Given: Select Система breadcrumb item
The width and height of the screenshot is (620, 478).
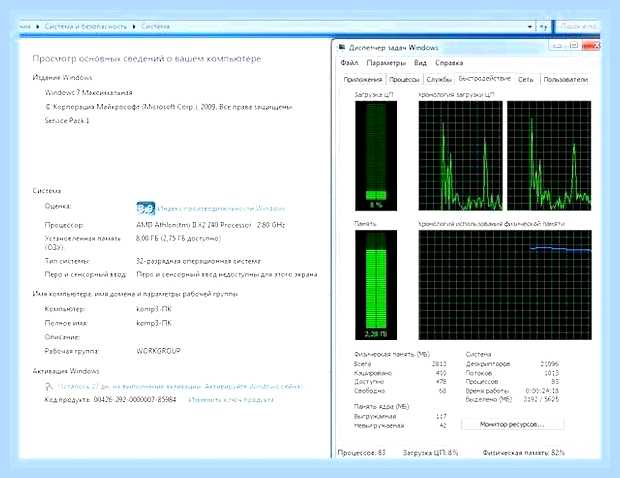Looking at the screenshot, I should (x=155, y=26).
